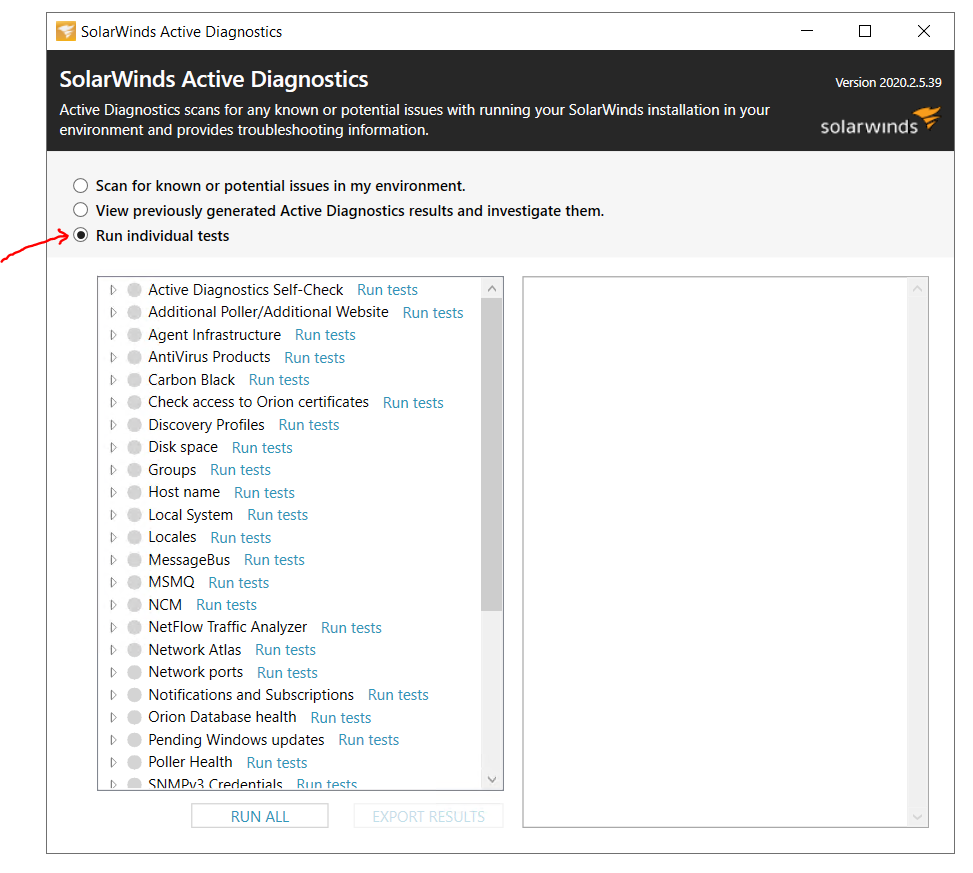Run tests for Locales
Image resolution: width=973 pixels, height=873 pixels.
240,538
